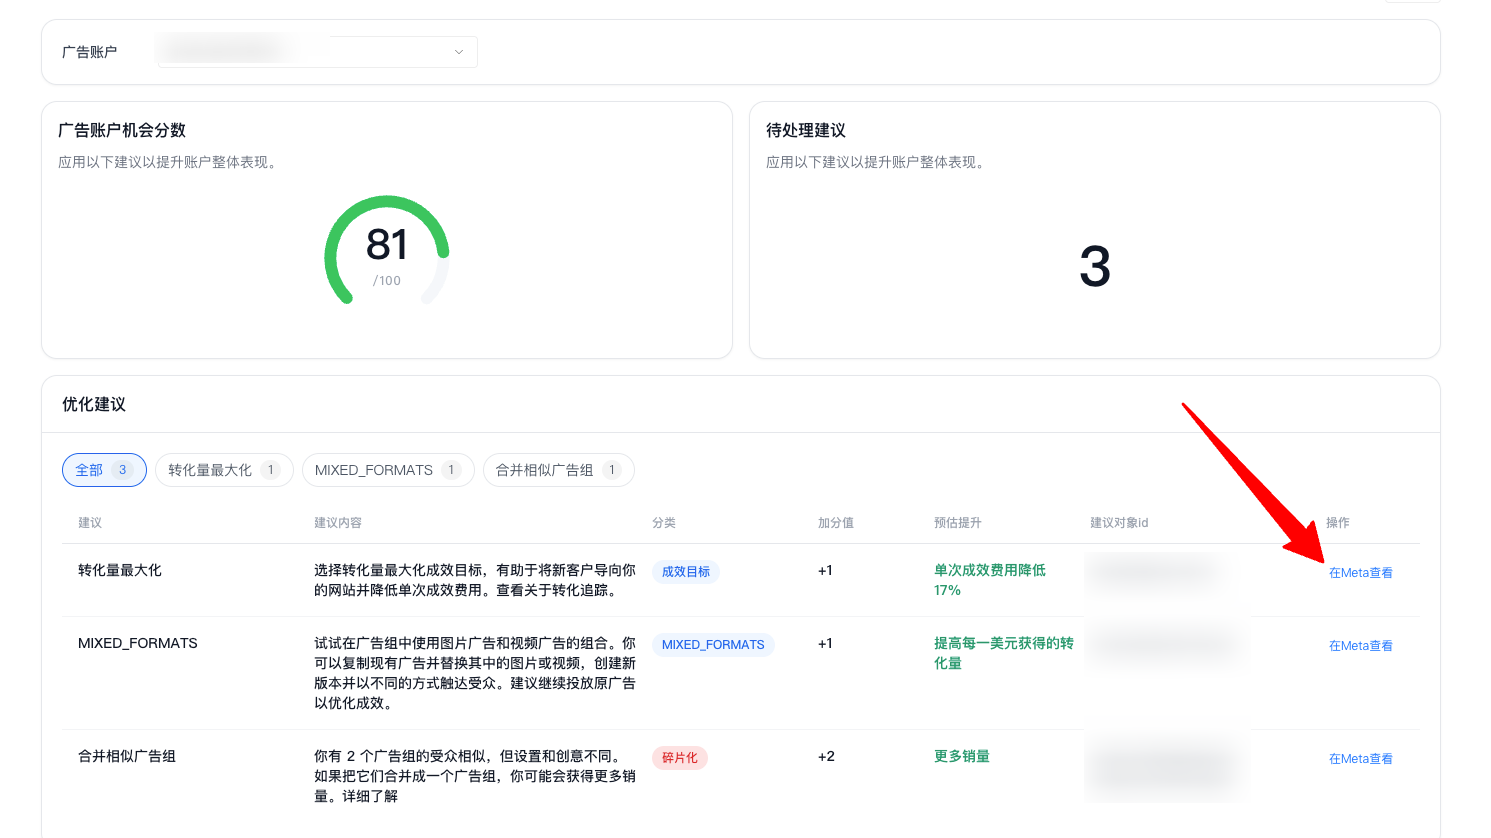Click the 建议内容 column header
Image resolution: width=1491 pixels, height=838 pixels.
point(338,523)
